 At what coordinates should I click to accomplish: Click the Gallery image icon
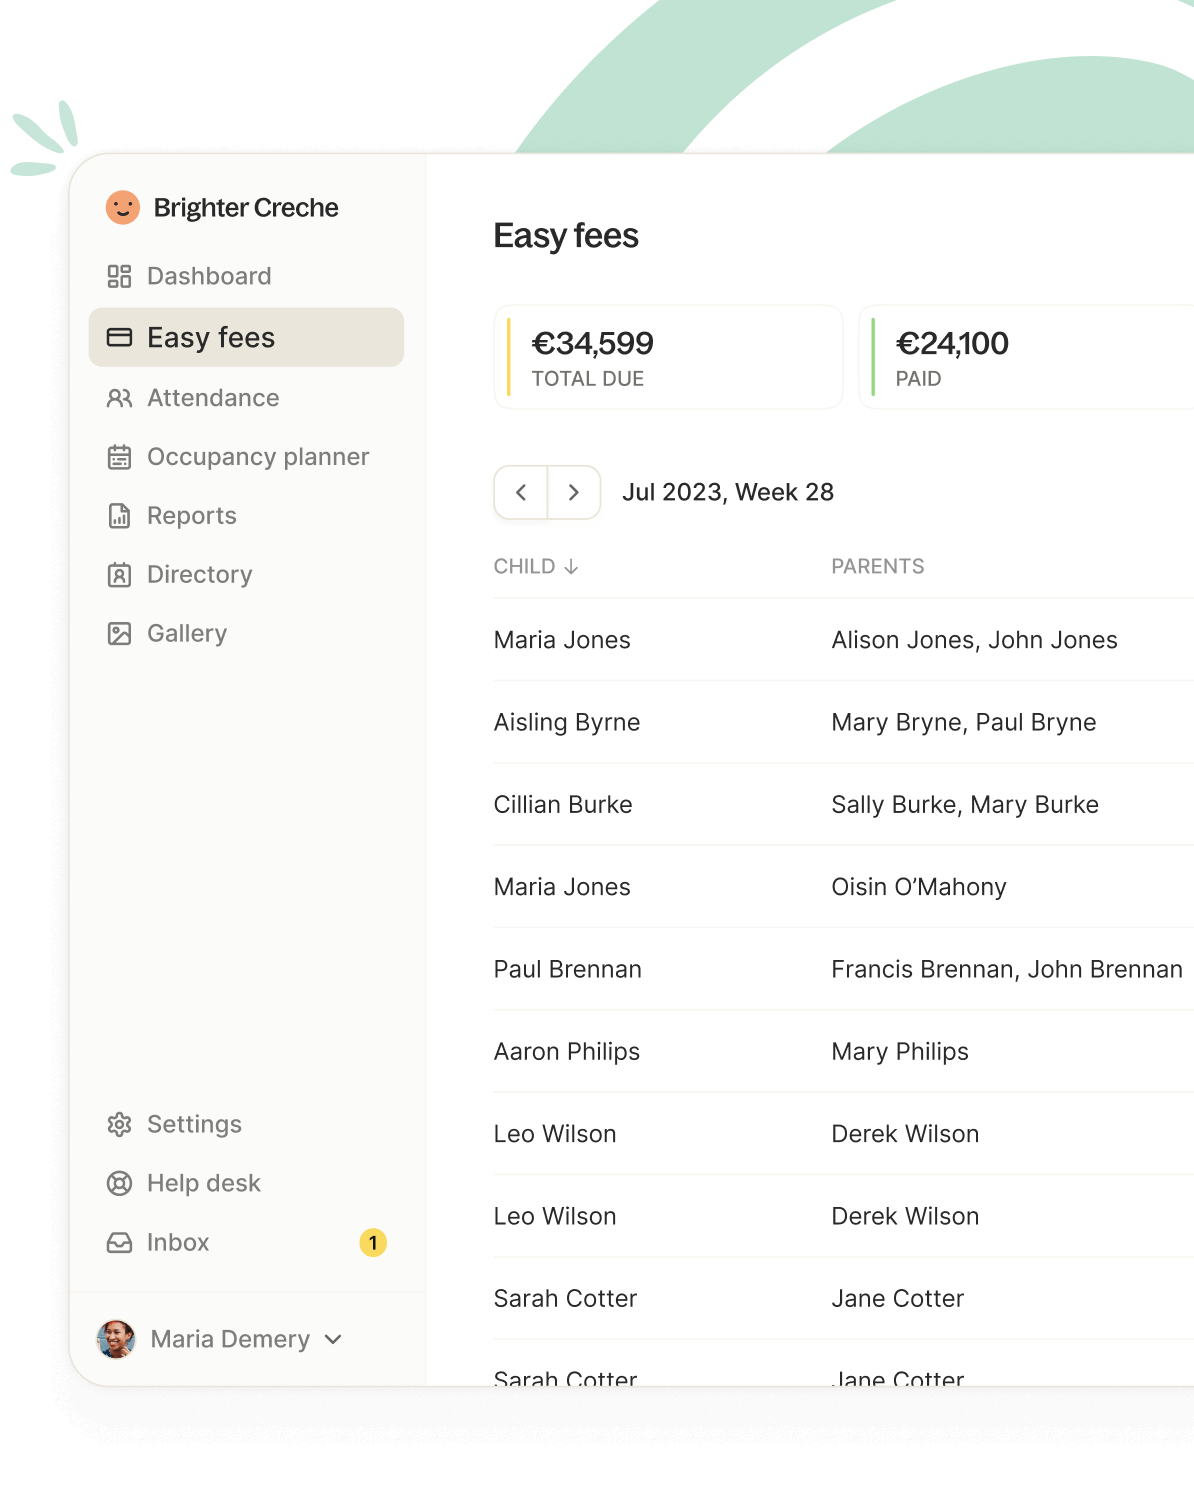[x=119, y=634]
